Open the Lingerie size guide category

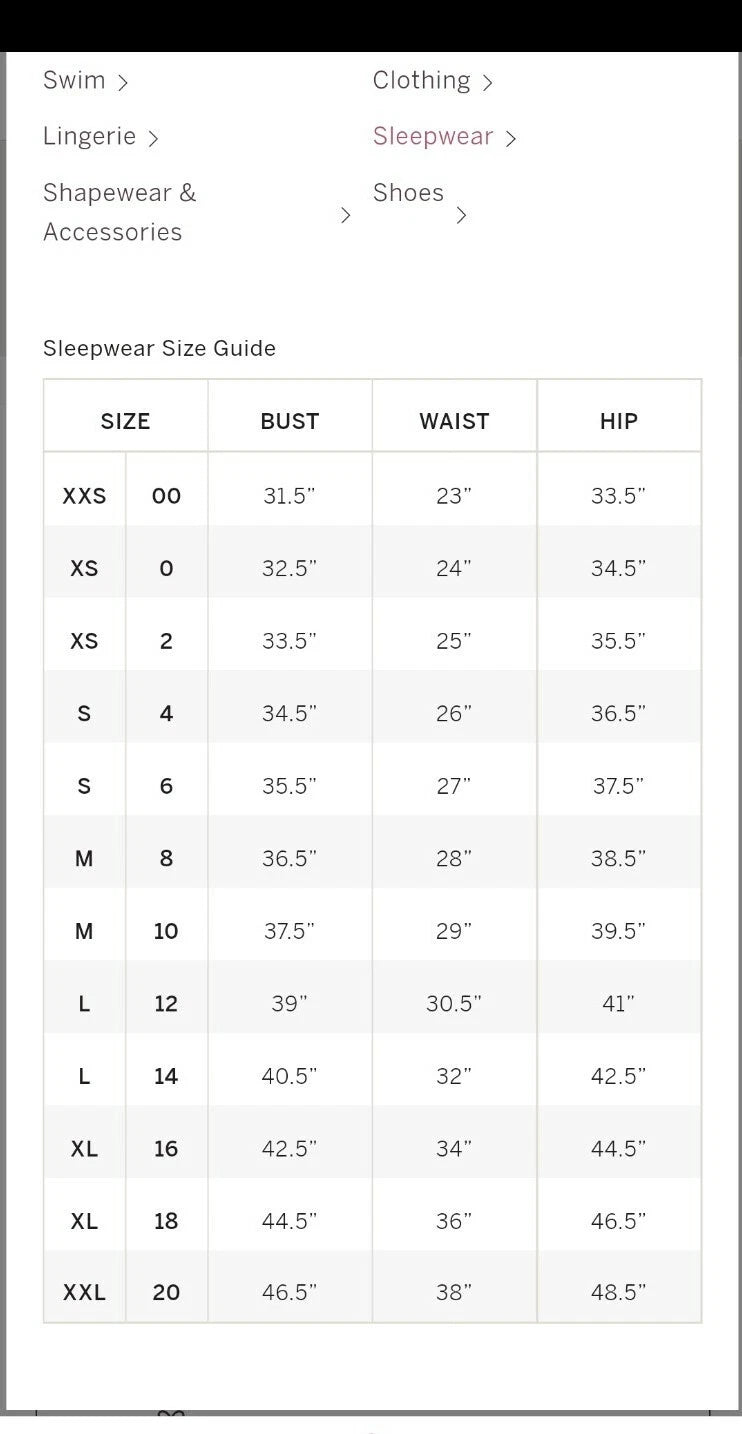[x=89, y=137]
